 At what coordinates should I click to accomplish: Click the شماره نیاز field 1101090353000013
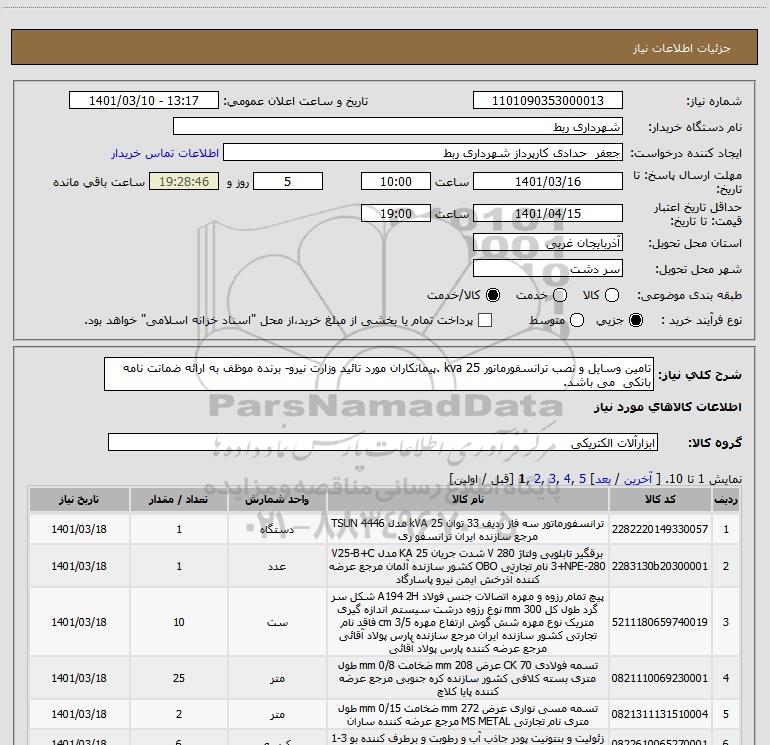click(x=548, y=101)
